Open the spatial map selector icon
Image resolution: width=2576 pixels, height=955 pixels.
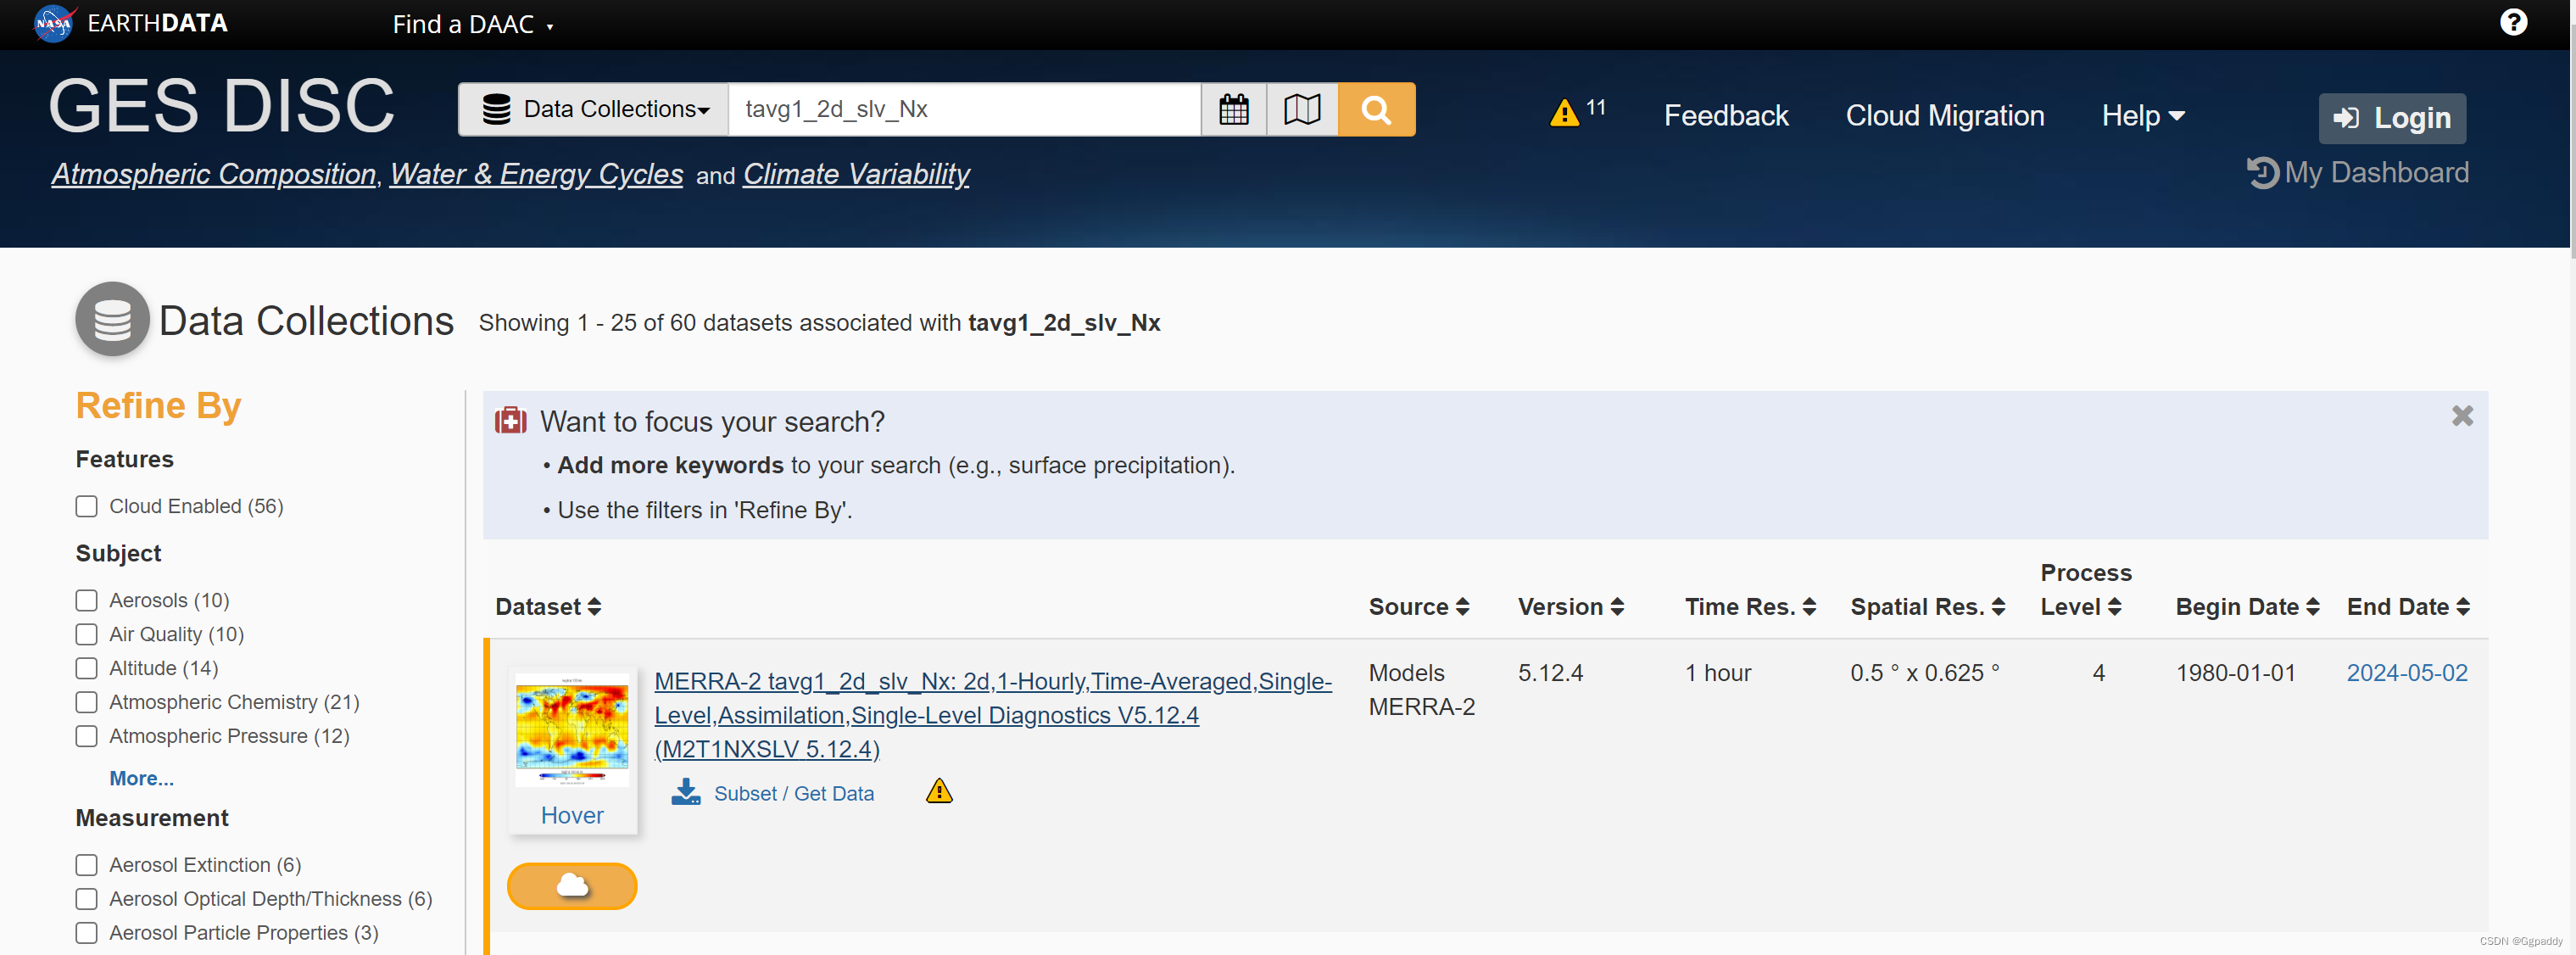1301,109
